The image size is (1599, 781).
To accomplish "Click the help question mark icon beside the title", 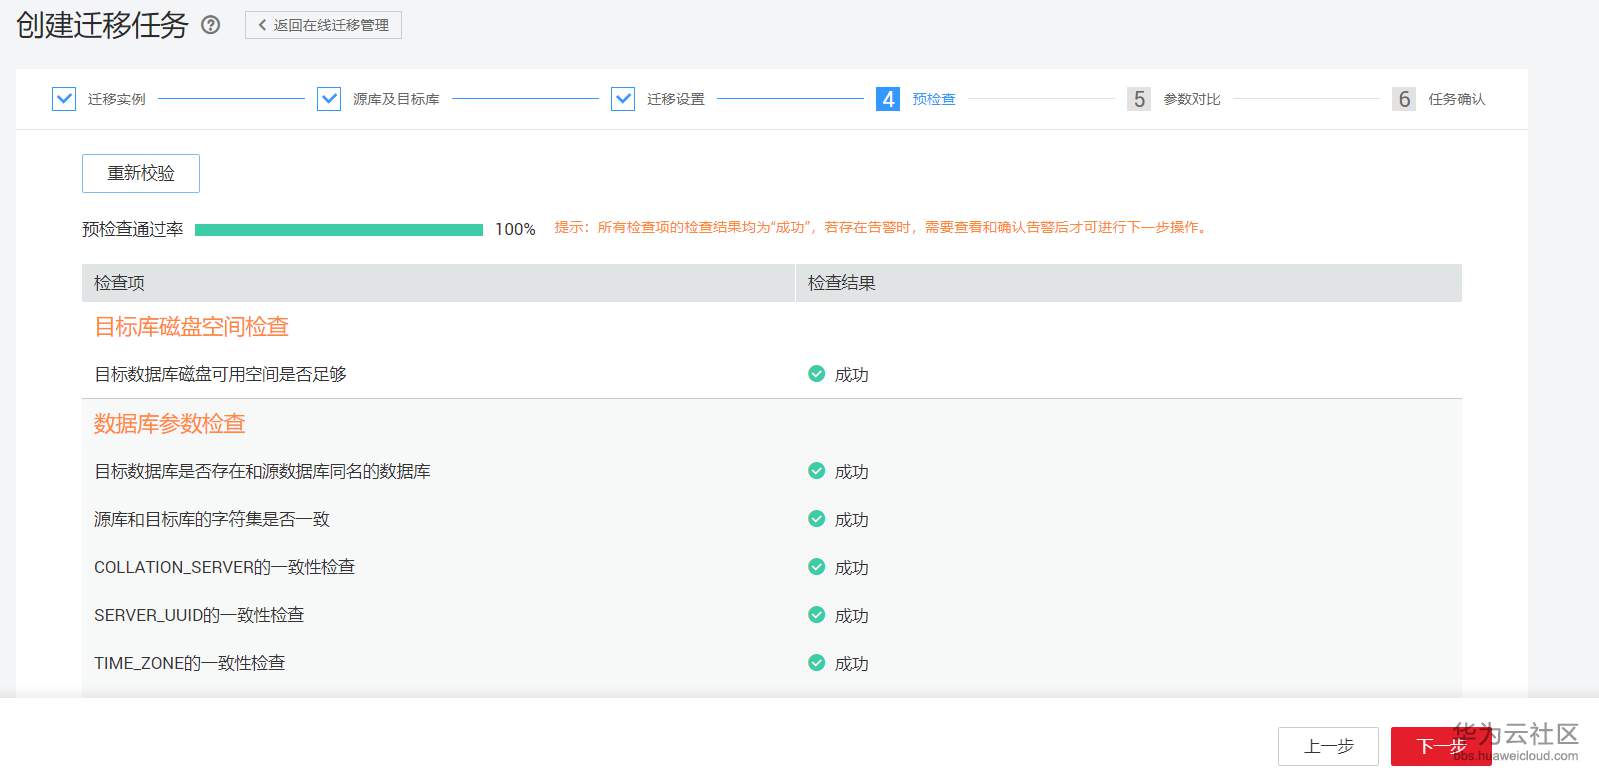I will (211, 25).
